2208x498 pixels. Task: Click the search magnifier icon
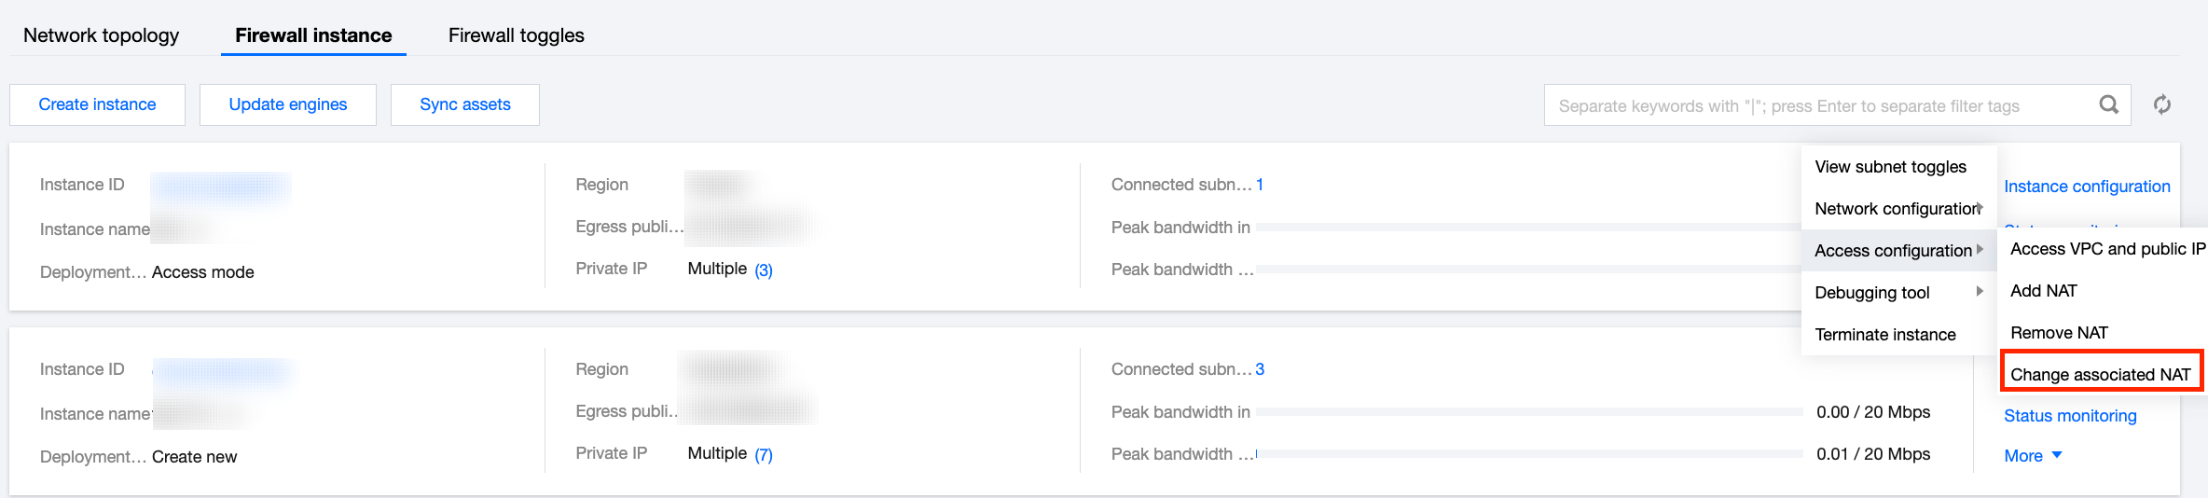tap(2108, 105)
